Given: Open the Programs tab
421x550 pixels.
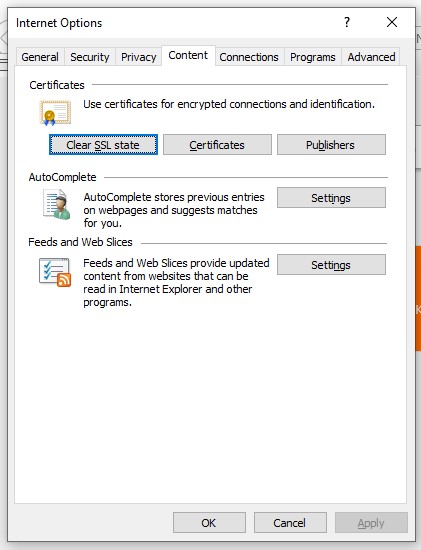Looking at the screenshot, I should point(313,57).
